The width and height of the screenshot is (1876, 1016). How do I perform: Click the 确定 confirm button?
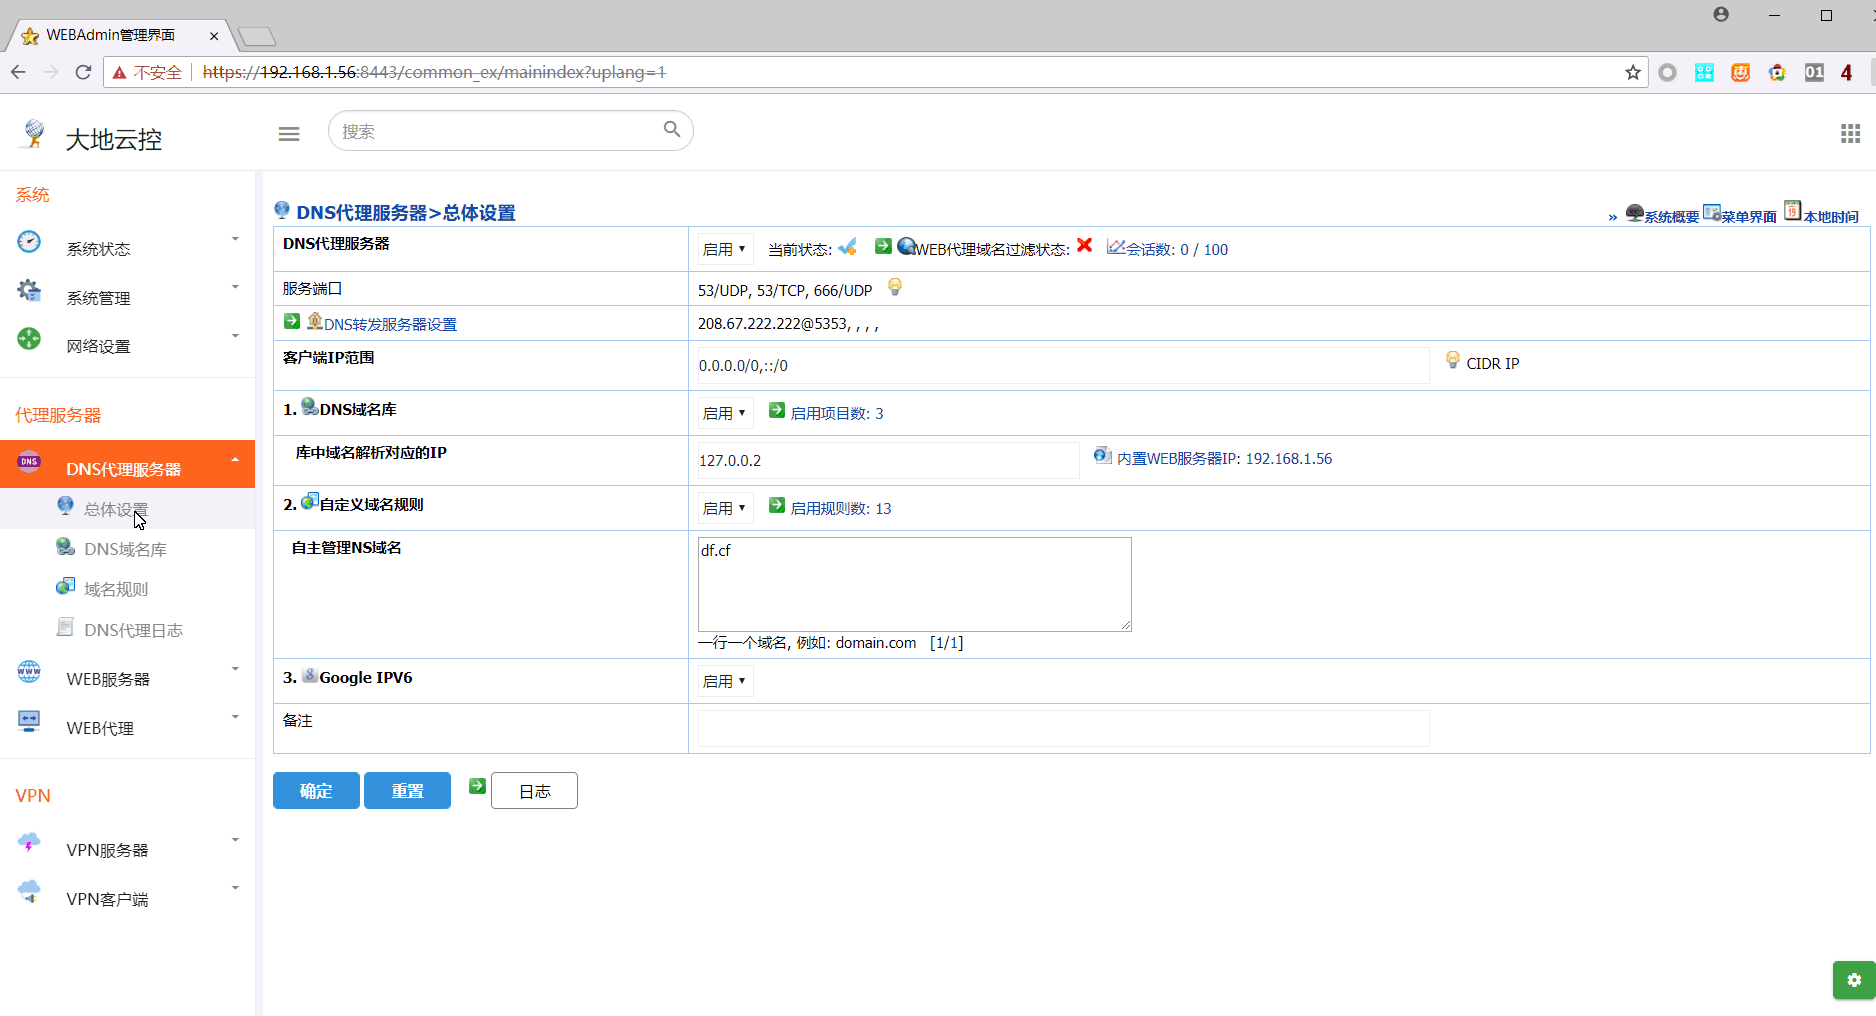coord(316,791)
